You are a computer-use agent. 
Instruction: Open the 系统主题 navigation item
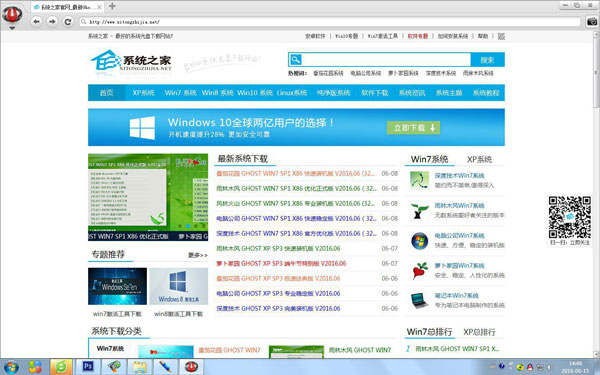tap(449, 93)
